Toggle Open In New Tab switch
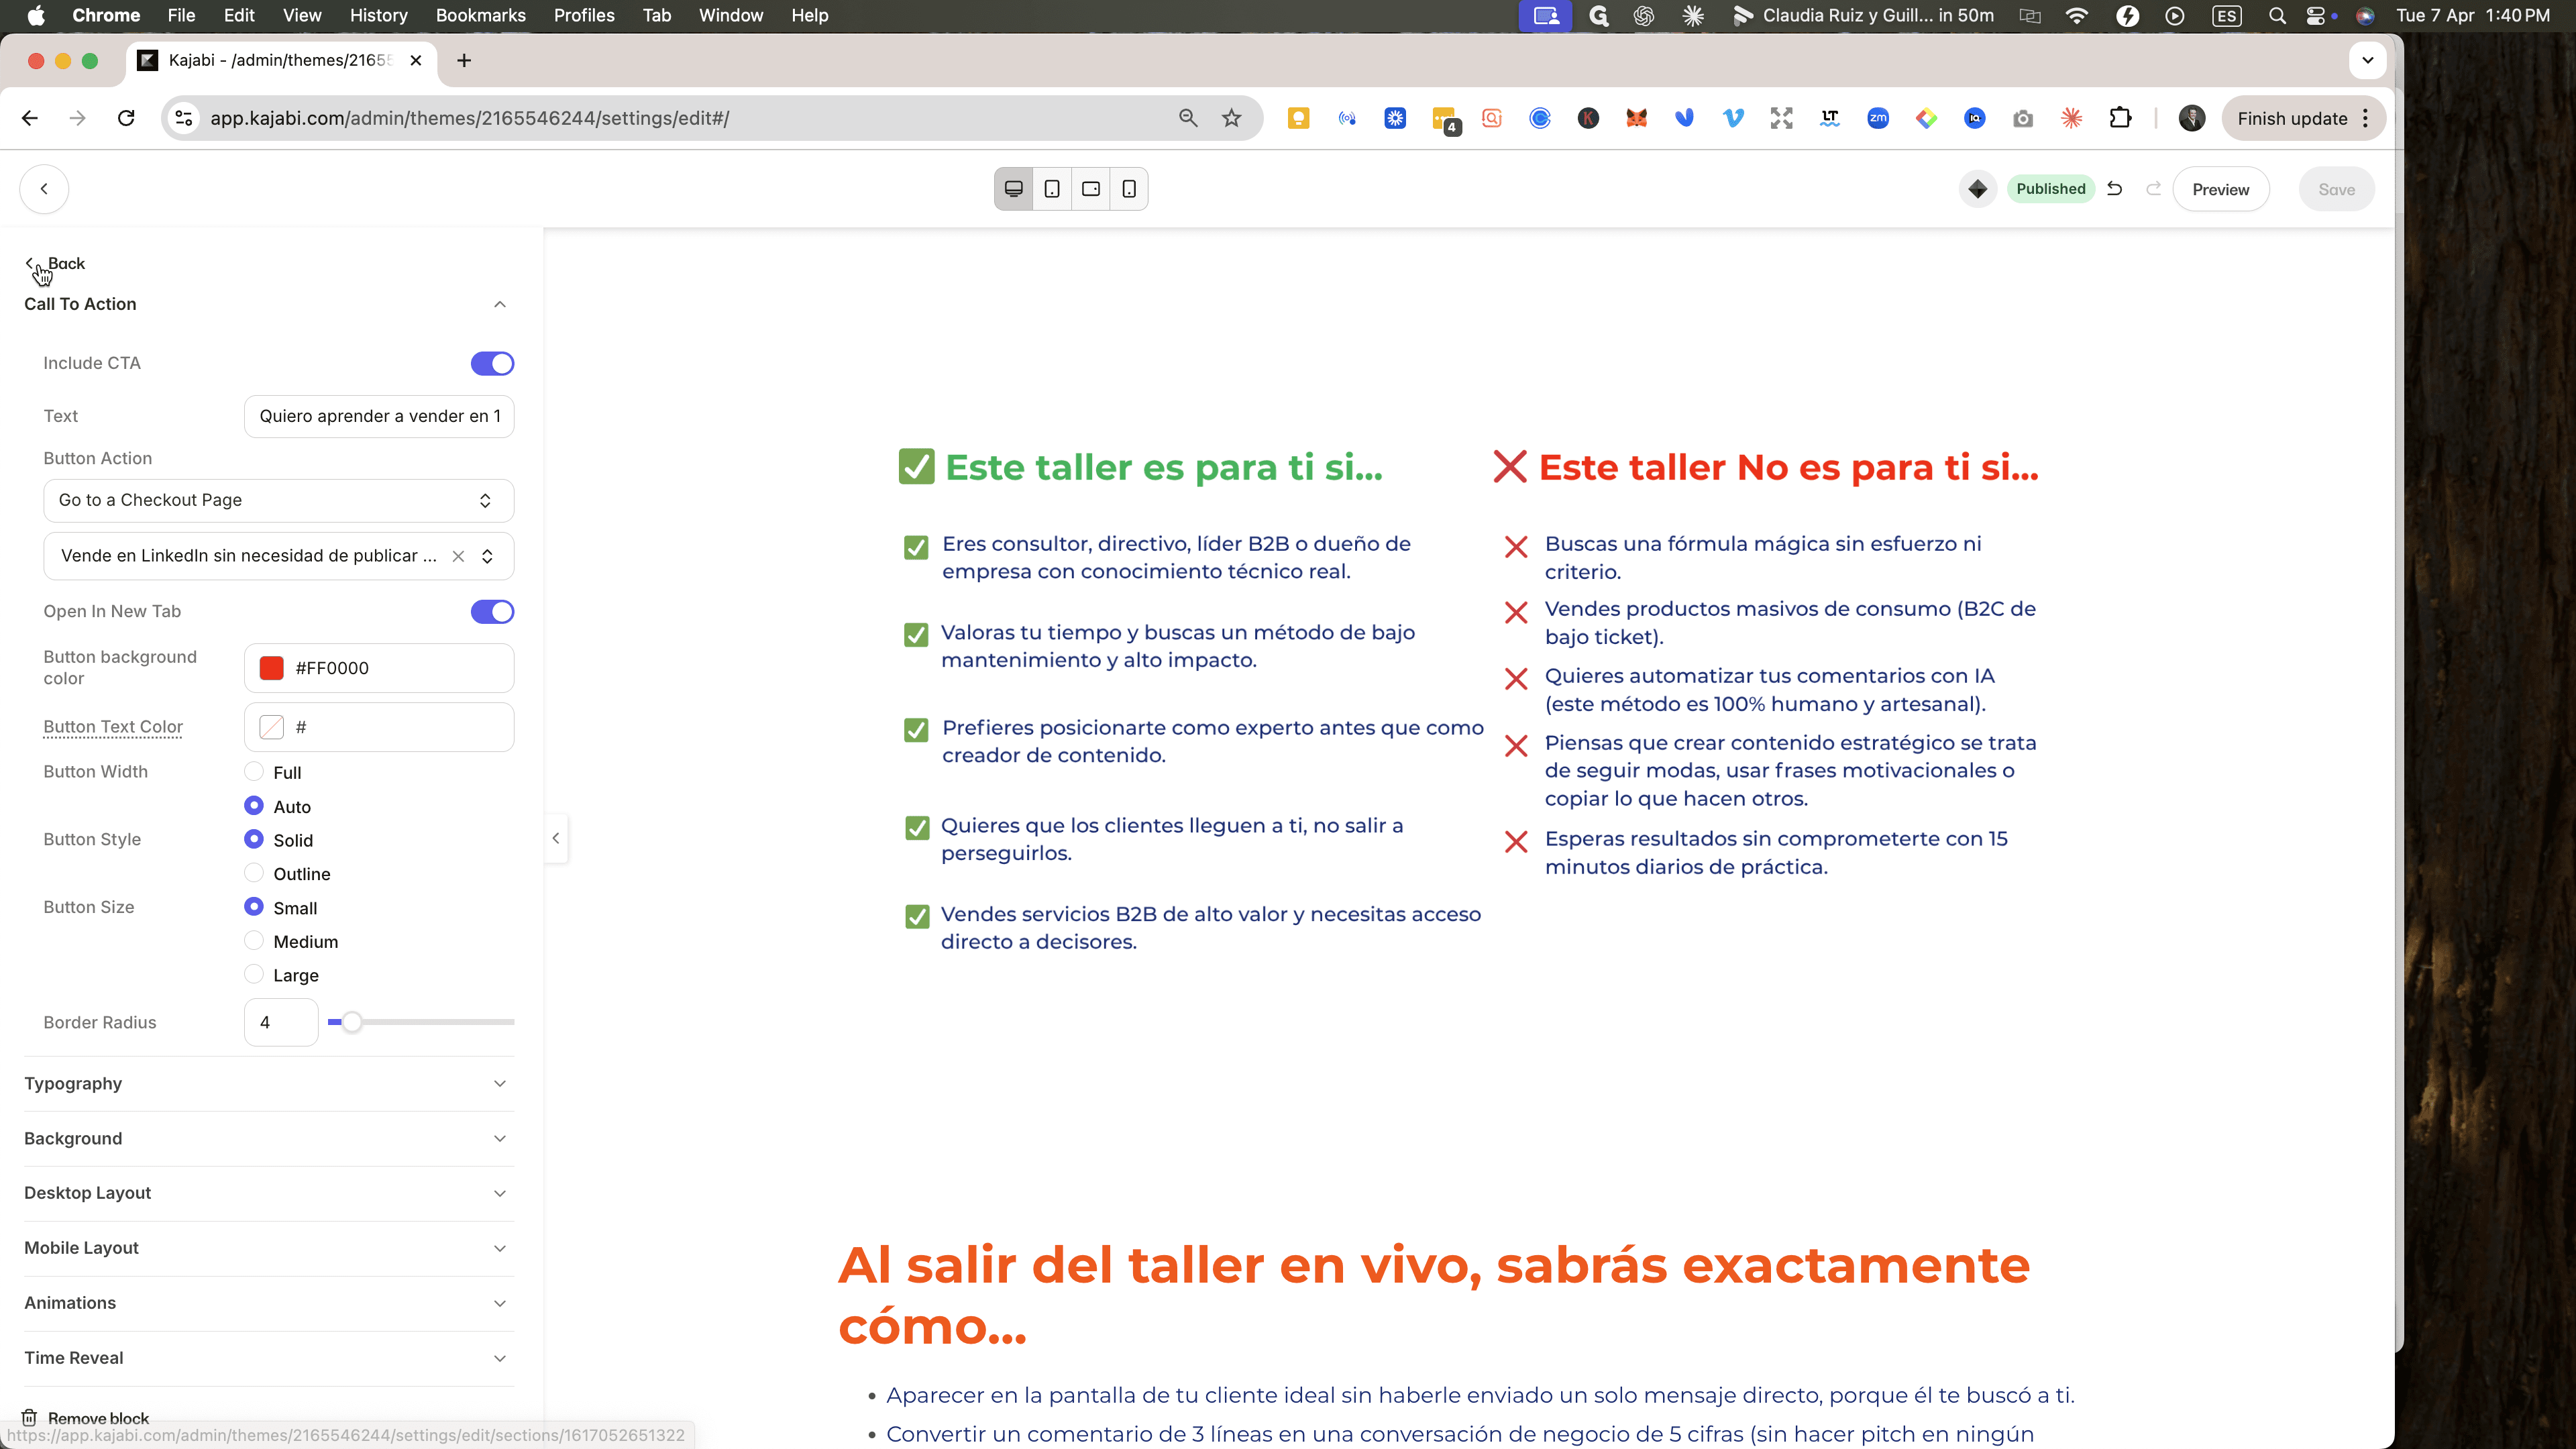 pos(492,612)
